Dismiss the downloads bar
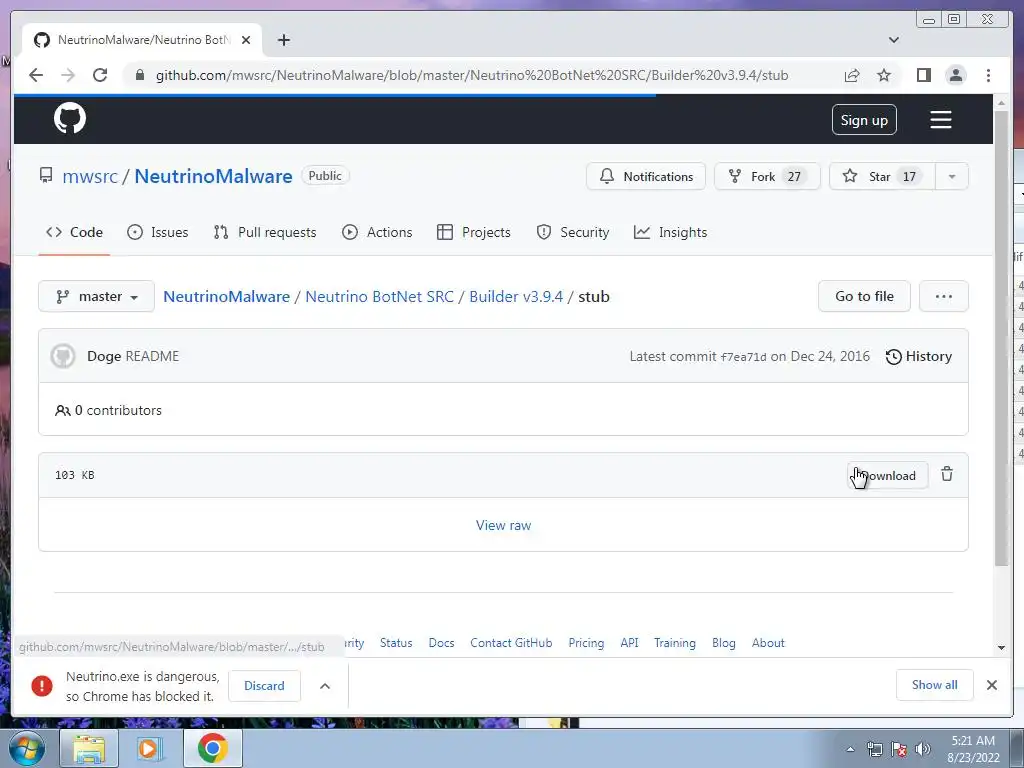The width and height of the screenshot is (1024, 768). click(x=991, y=685)
